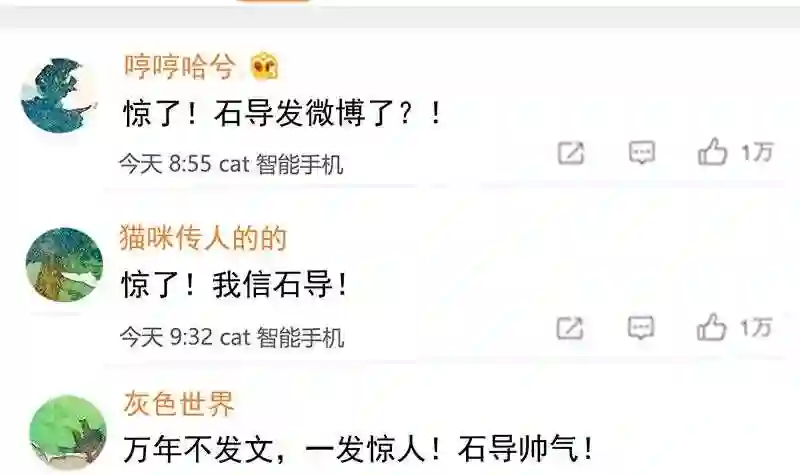Like the comment by 哼哼哈兮
800x475 pixels.
click(712, 152)
